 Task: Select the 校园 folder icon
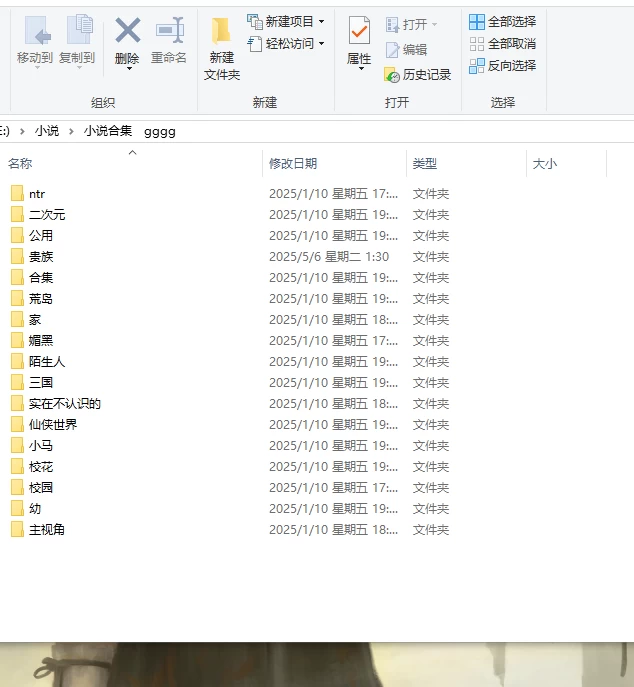coord(17,488)
